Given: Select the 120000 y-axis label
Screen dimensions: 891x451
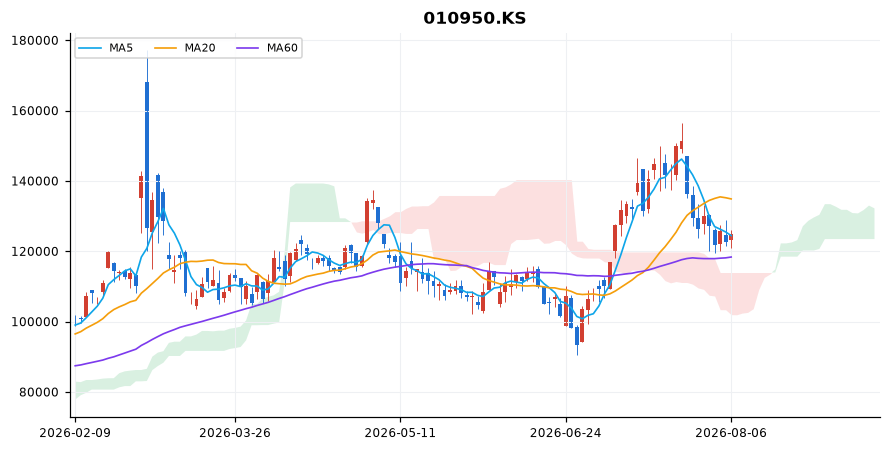Looking at the screenshot, I should pos(35,252).
